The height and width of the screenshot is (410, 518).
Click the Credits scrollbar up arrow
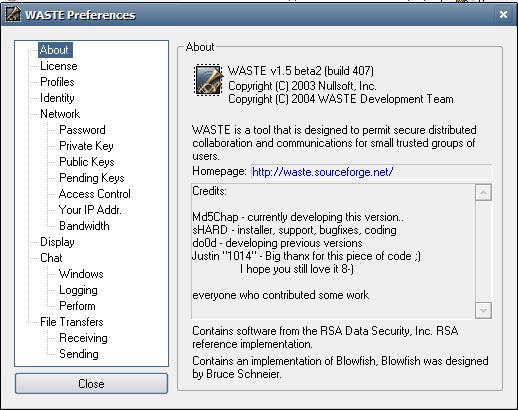483,192
